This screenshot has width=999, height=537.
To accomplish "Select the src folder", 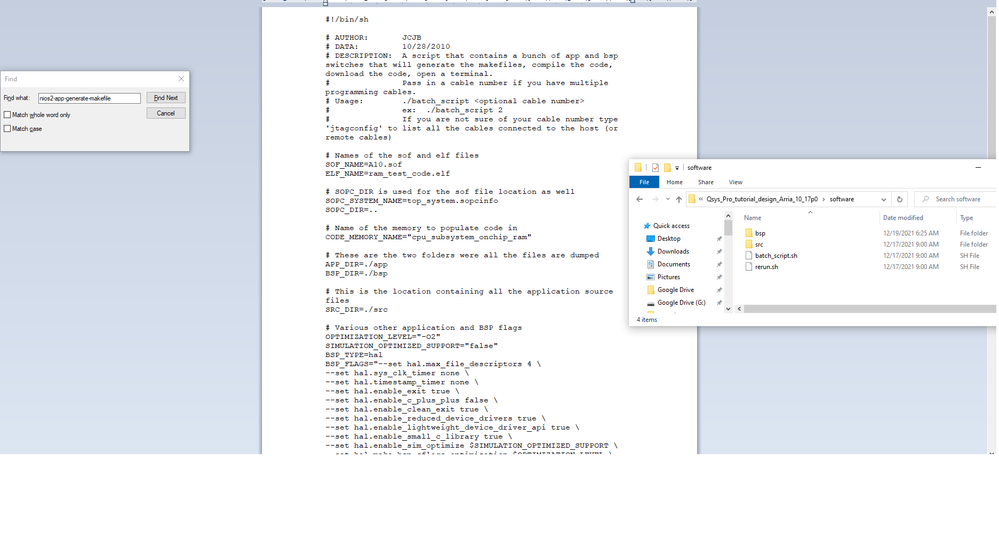I will 758,245.
